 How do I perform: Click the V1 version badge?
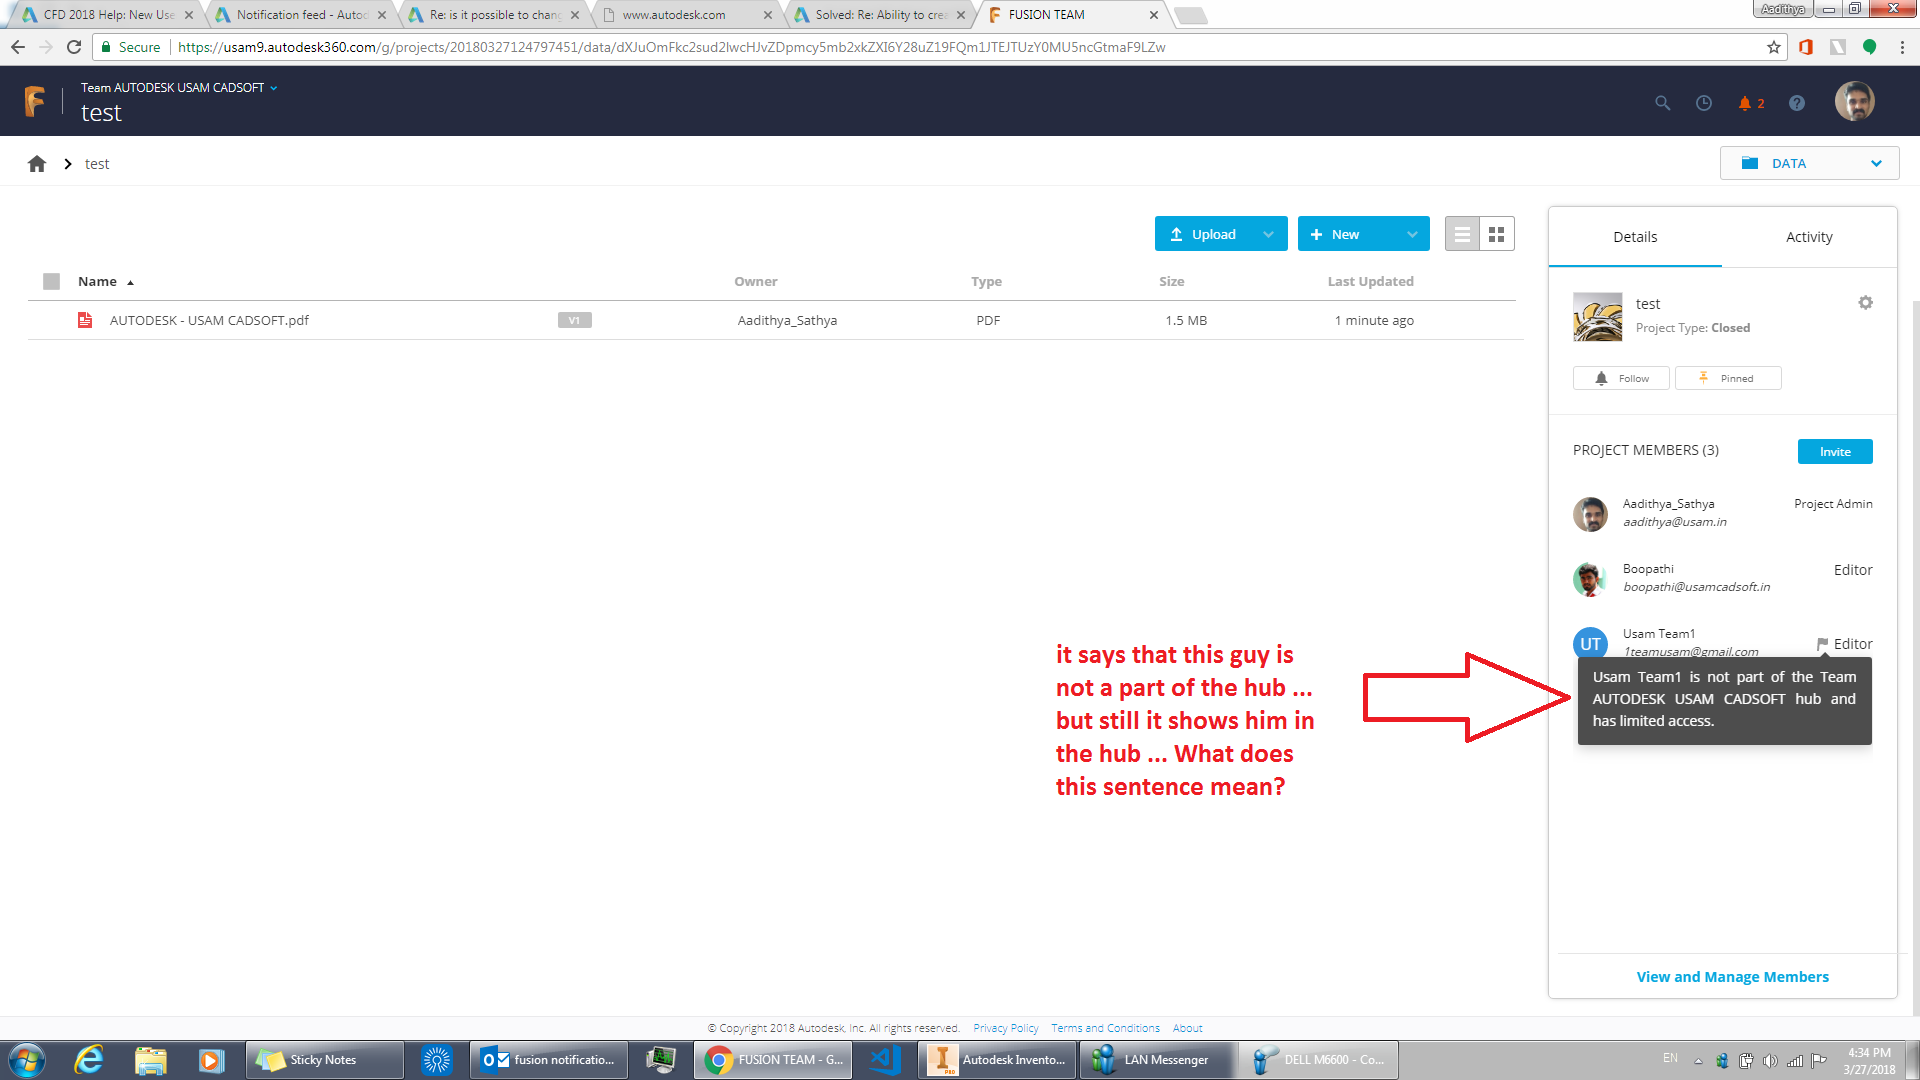(574, 320)
